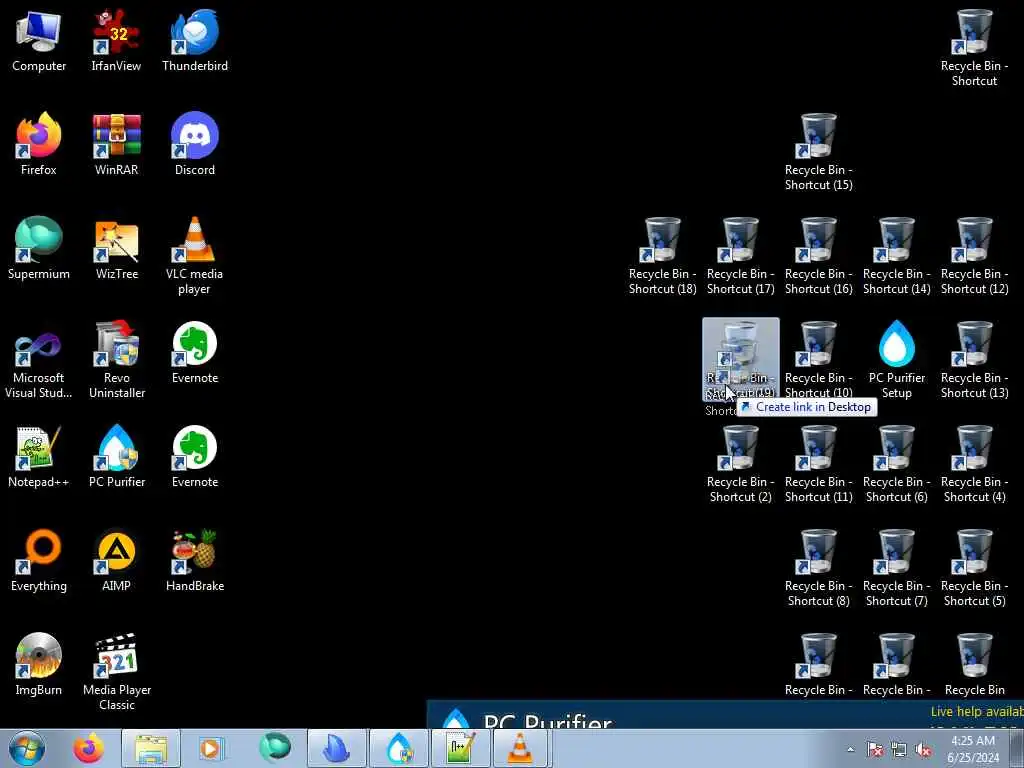The image size is (1024, 768).
Task: Select Recycle Bin - Shortcut (16)
Action: click(x=818, y=256)
